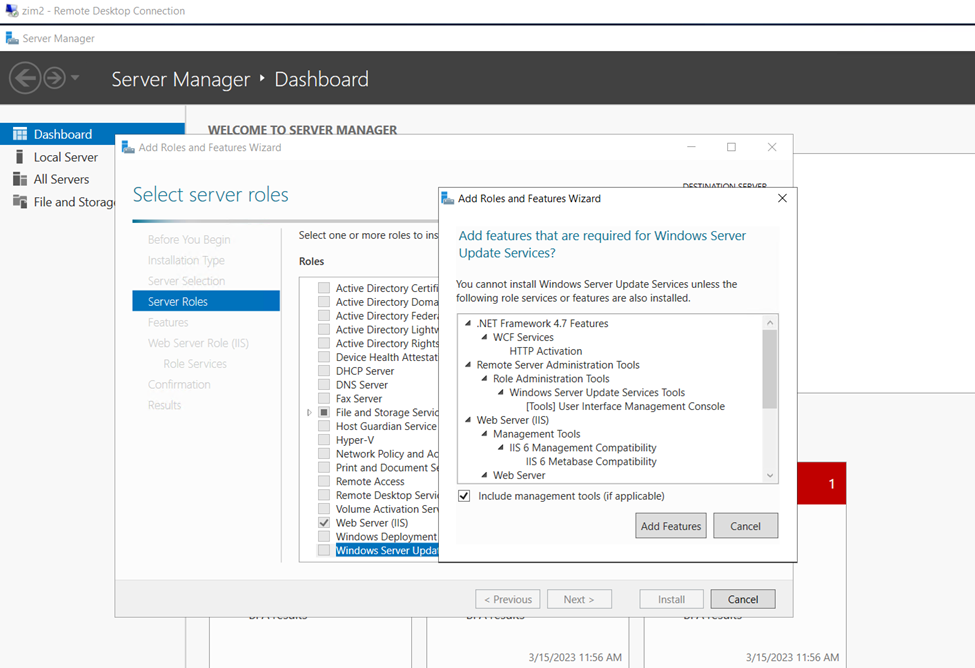975x668 pixels.
Task: Cancel the required features dialog
Action: (x=745, y=526)
